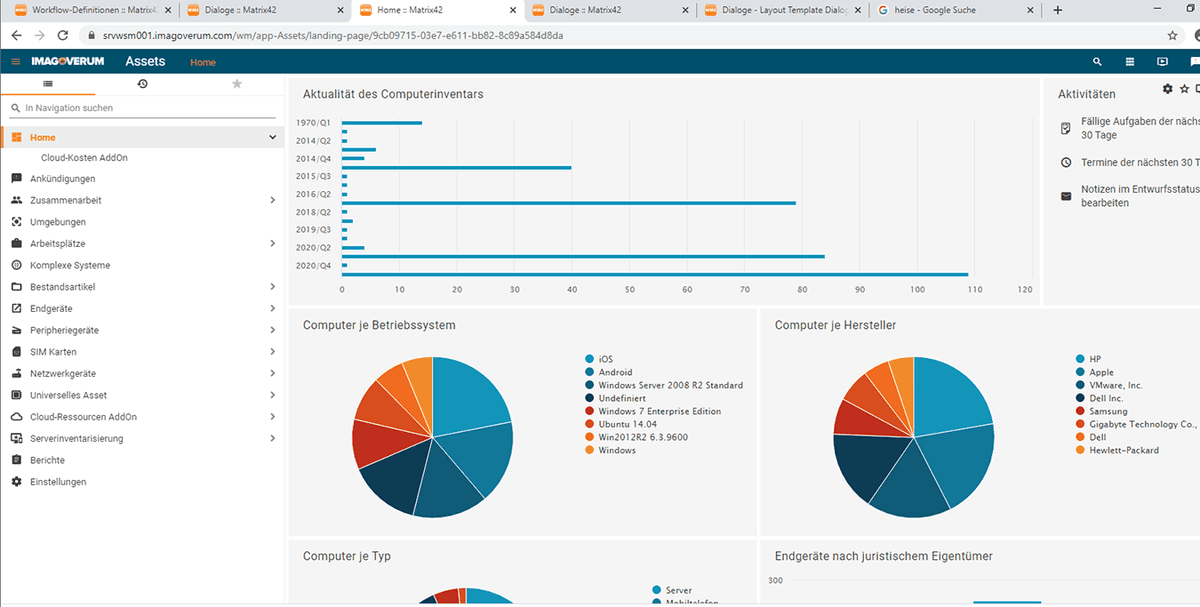The image size is (1200, 607).
Task: Toggle the Ubuntu 14.04 legend swatch
Action: [590, 424]
